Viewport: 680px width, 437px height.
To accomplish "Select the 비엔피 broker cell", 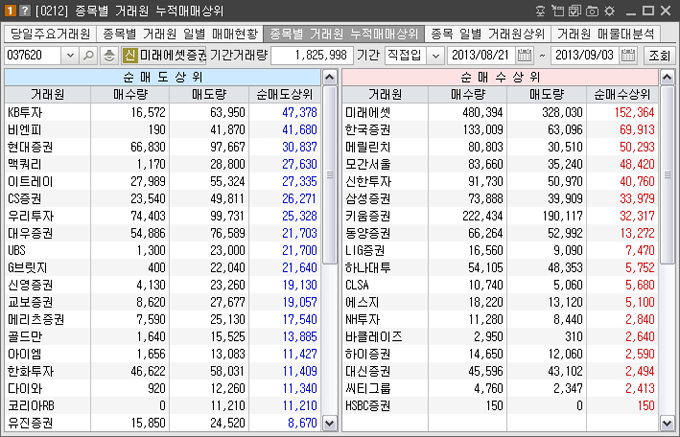I will (48, 130).
